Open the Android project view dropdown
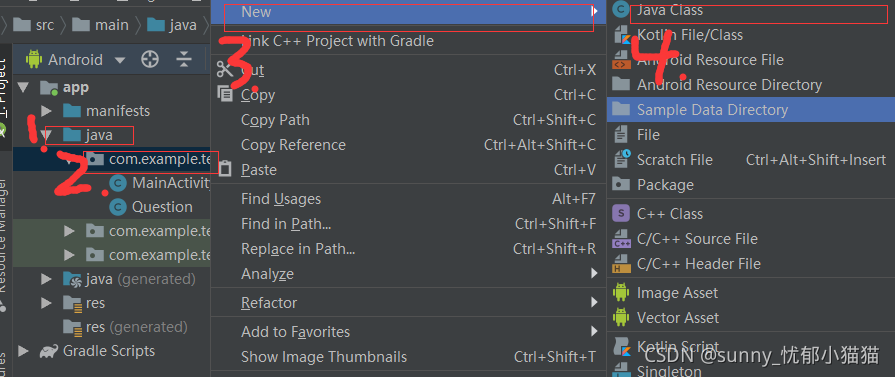Image resolution: width=895 pixels, height=377 pixels. [75, 60]
